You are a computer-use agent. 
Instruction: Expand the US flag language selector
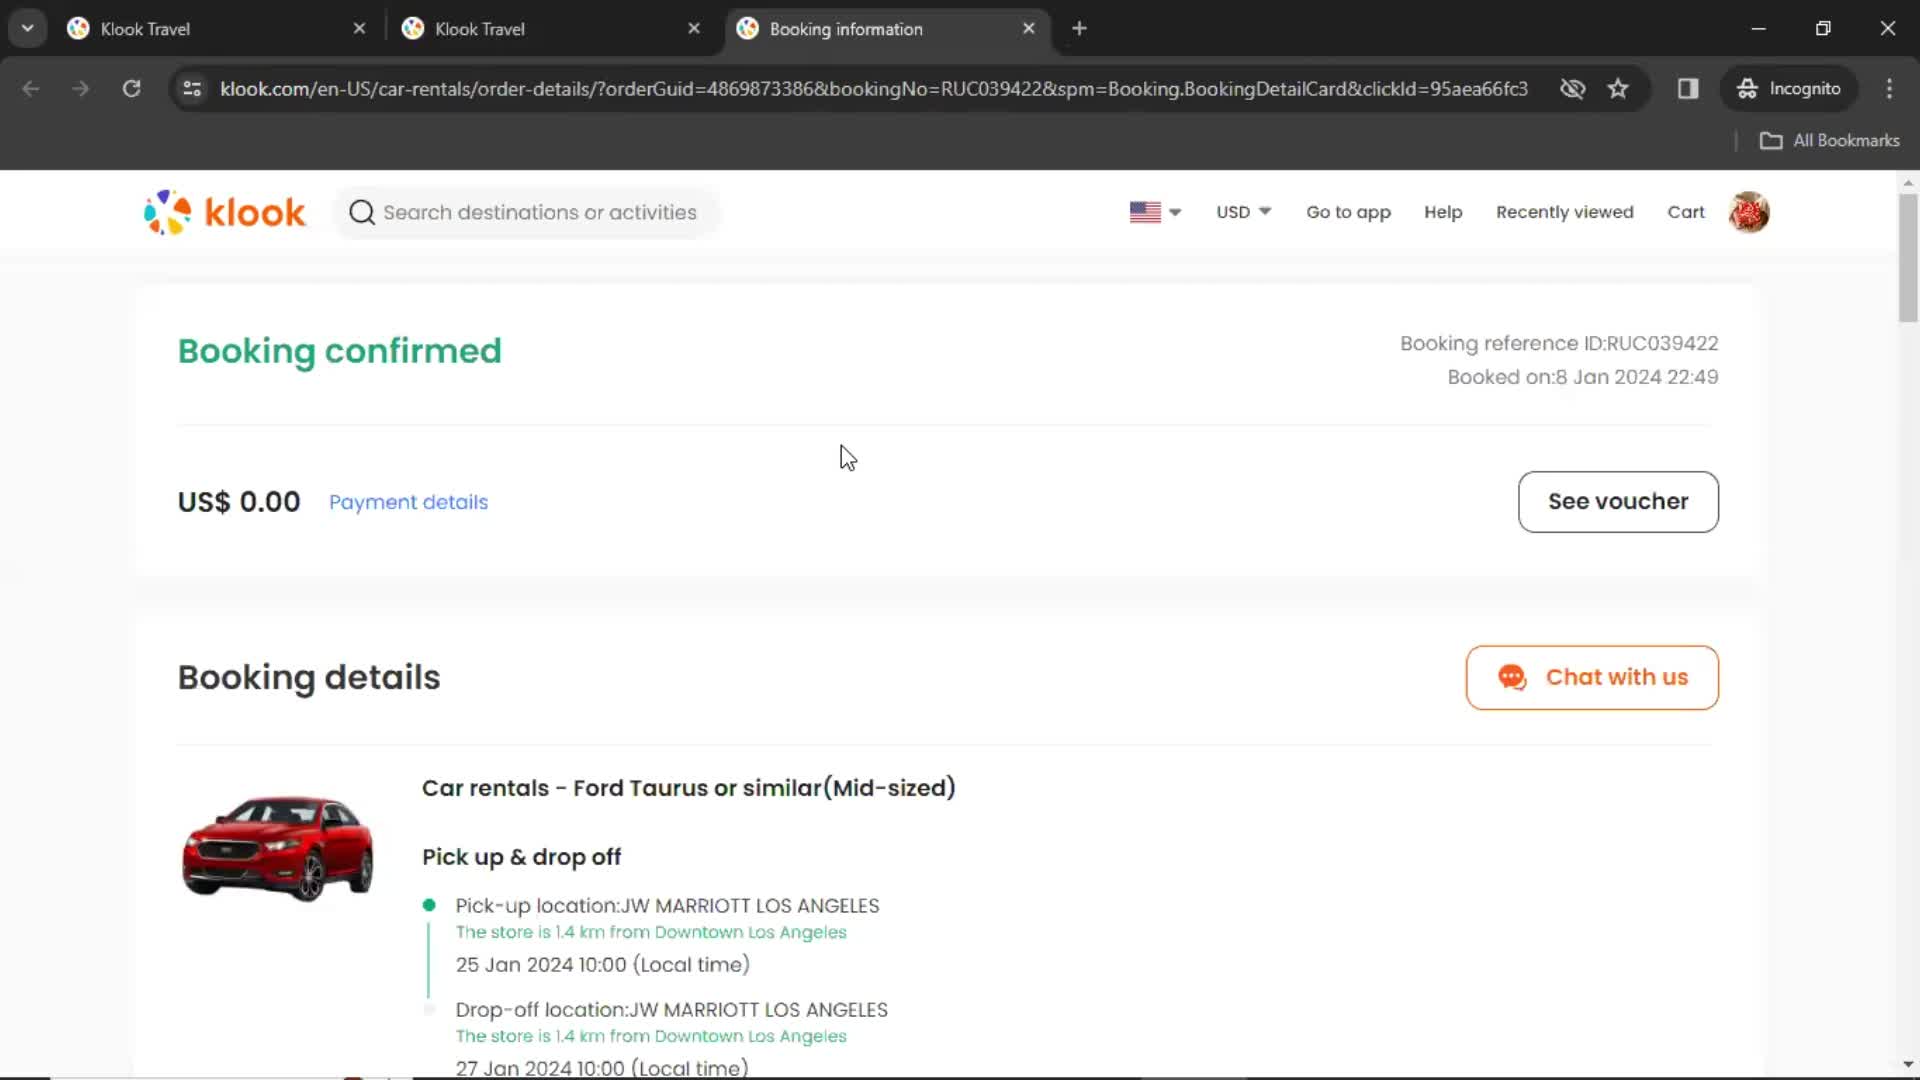[x=1154, y=211]
